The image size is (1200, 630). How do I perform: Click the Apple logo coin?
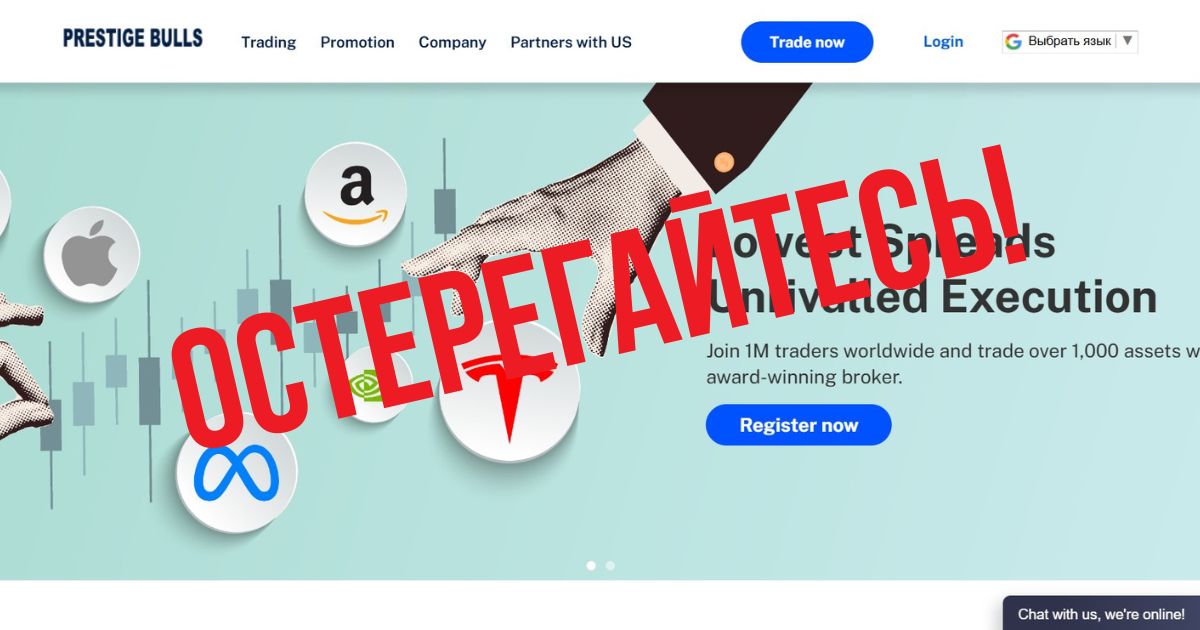click(91, 254)
